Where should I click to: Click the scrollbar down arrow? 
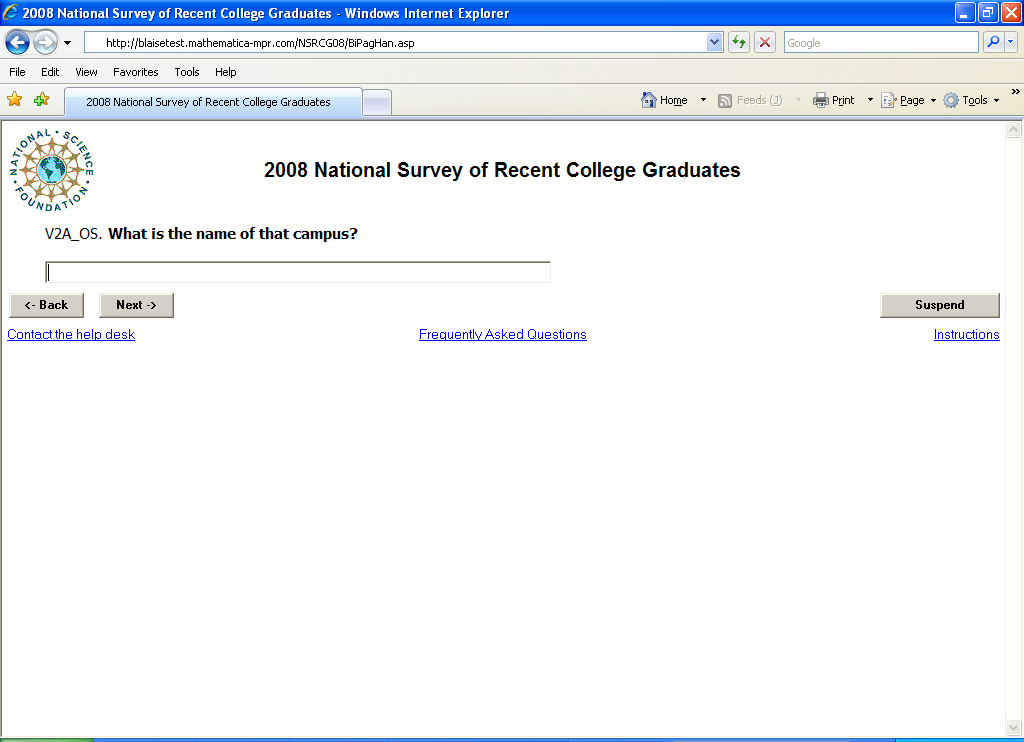pos(1014,727)
